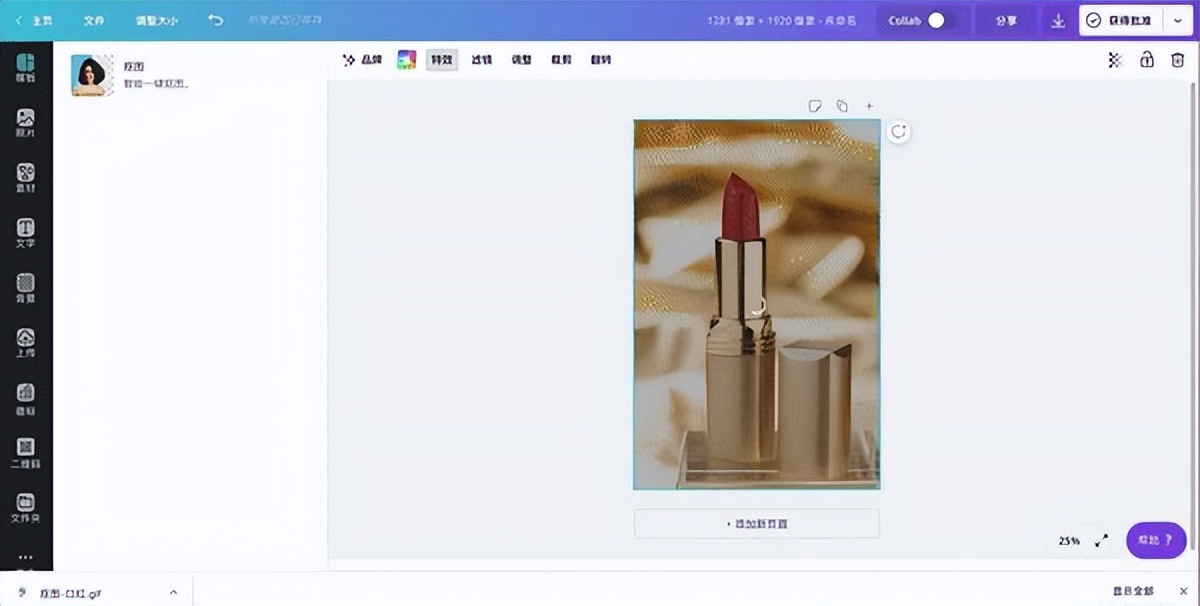Click the rainbow color swatch in toolbar
1200x606 pixels.
coord(406,60)
